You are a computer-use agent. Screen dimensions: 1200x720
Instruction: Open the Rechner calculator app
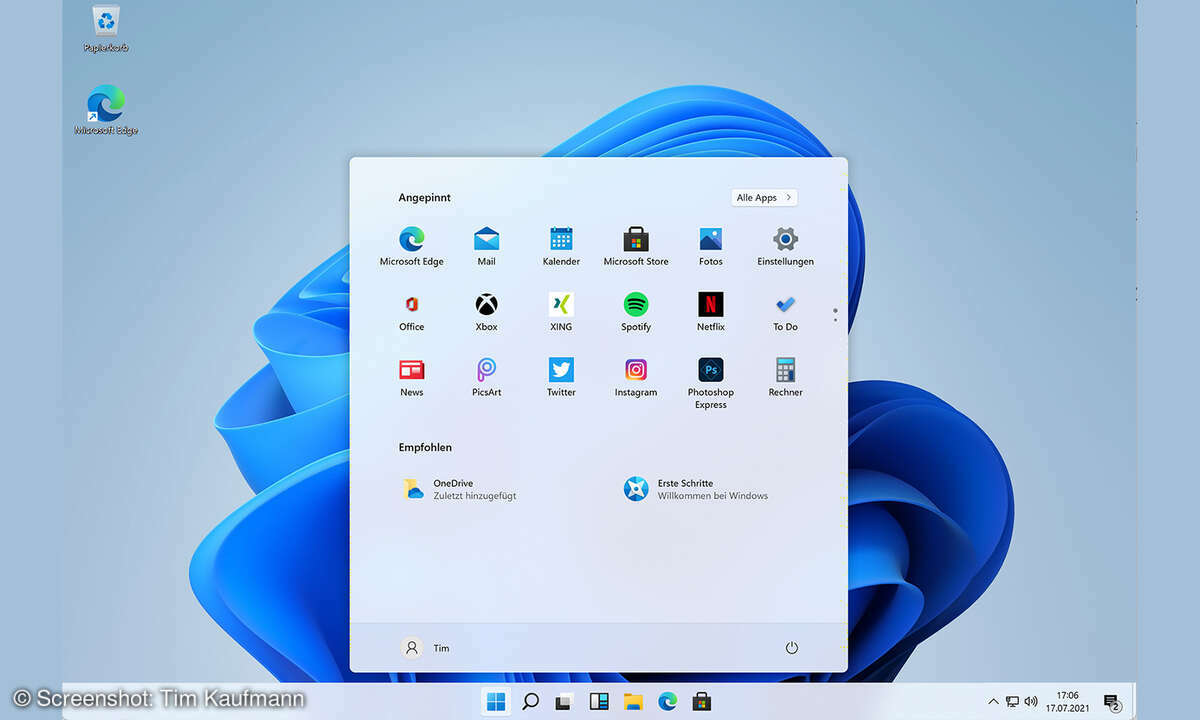[x=786, y=377]
